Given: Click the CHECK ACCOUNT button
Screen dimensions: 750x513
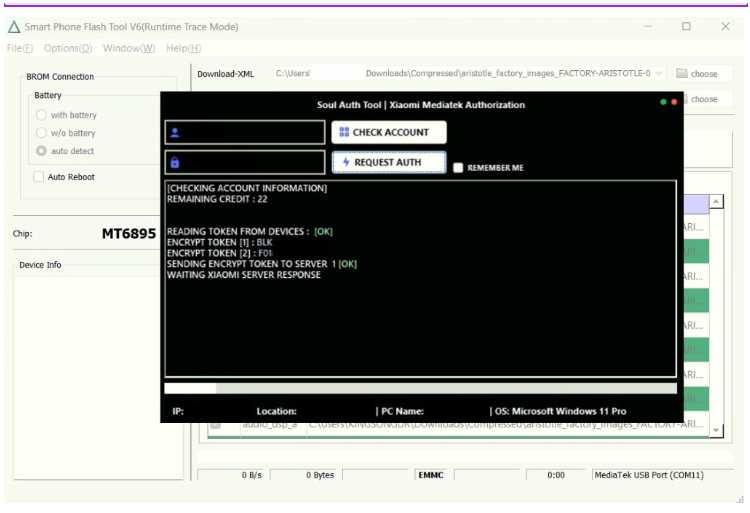Looking at the screenshot, I should (389, 132).
